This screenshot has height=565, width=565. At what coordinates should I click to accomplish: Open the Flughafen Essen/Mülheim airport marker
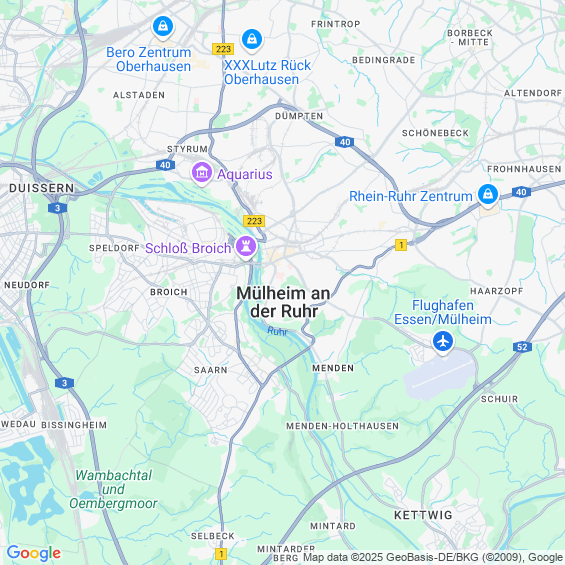[x=443, y=342]
